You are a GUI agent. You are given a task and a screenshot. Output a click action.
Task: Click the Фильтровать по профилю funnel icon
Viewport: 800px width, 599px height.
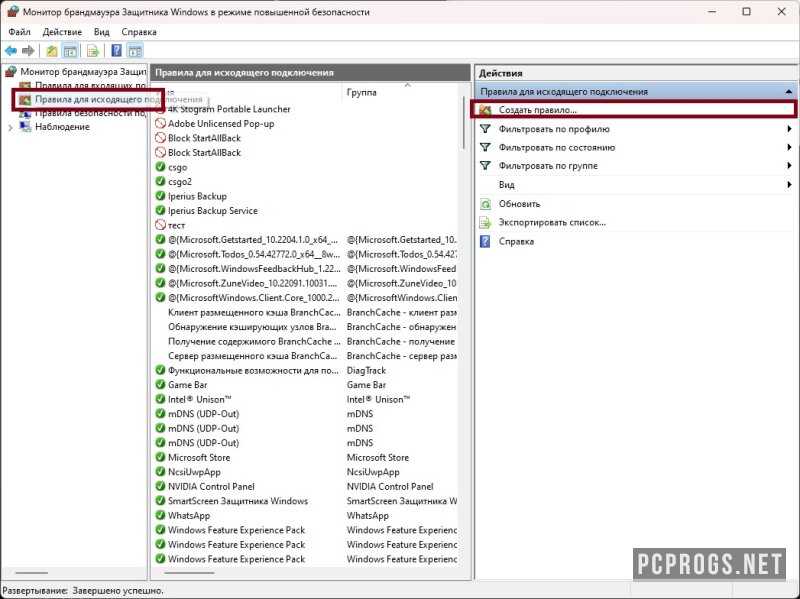coord(486,129)
